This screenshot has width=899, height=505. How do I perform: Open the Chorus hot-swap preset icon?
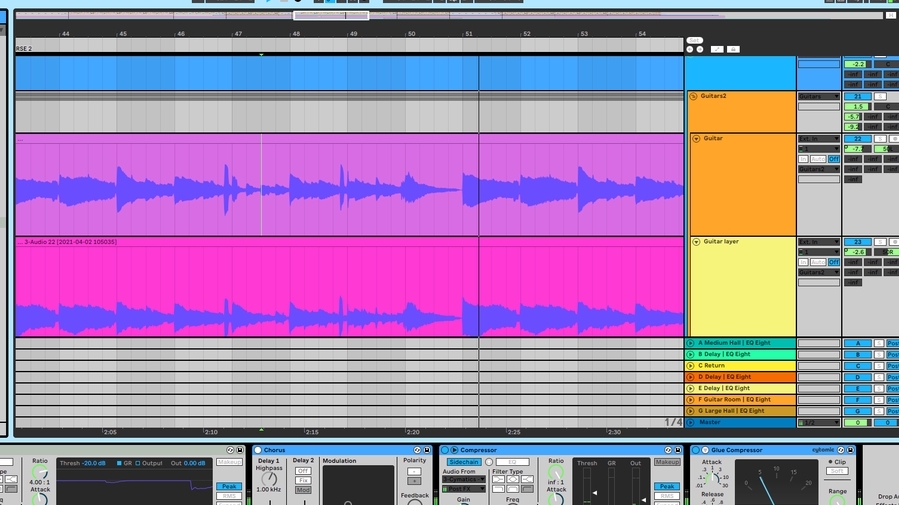pos(417,450)
